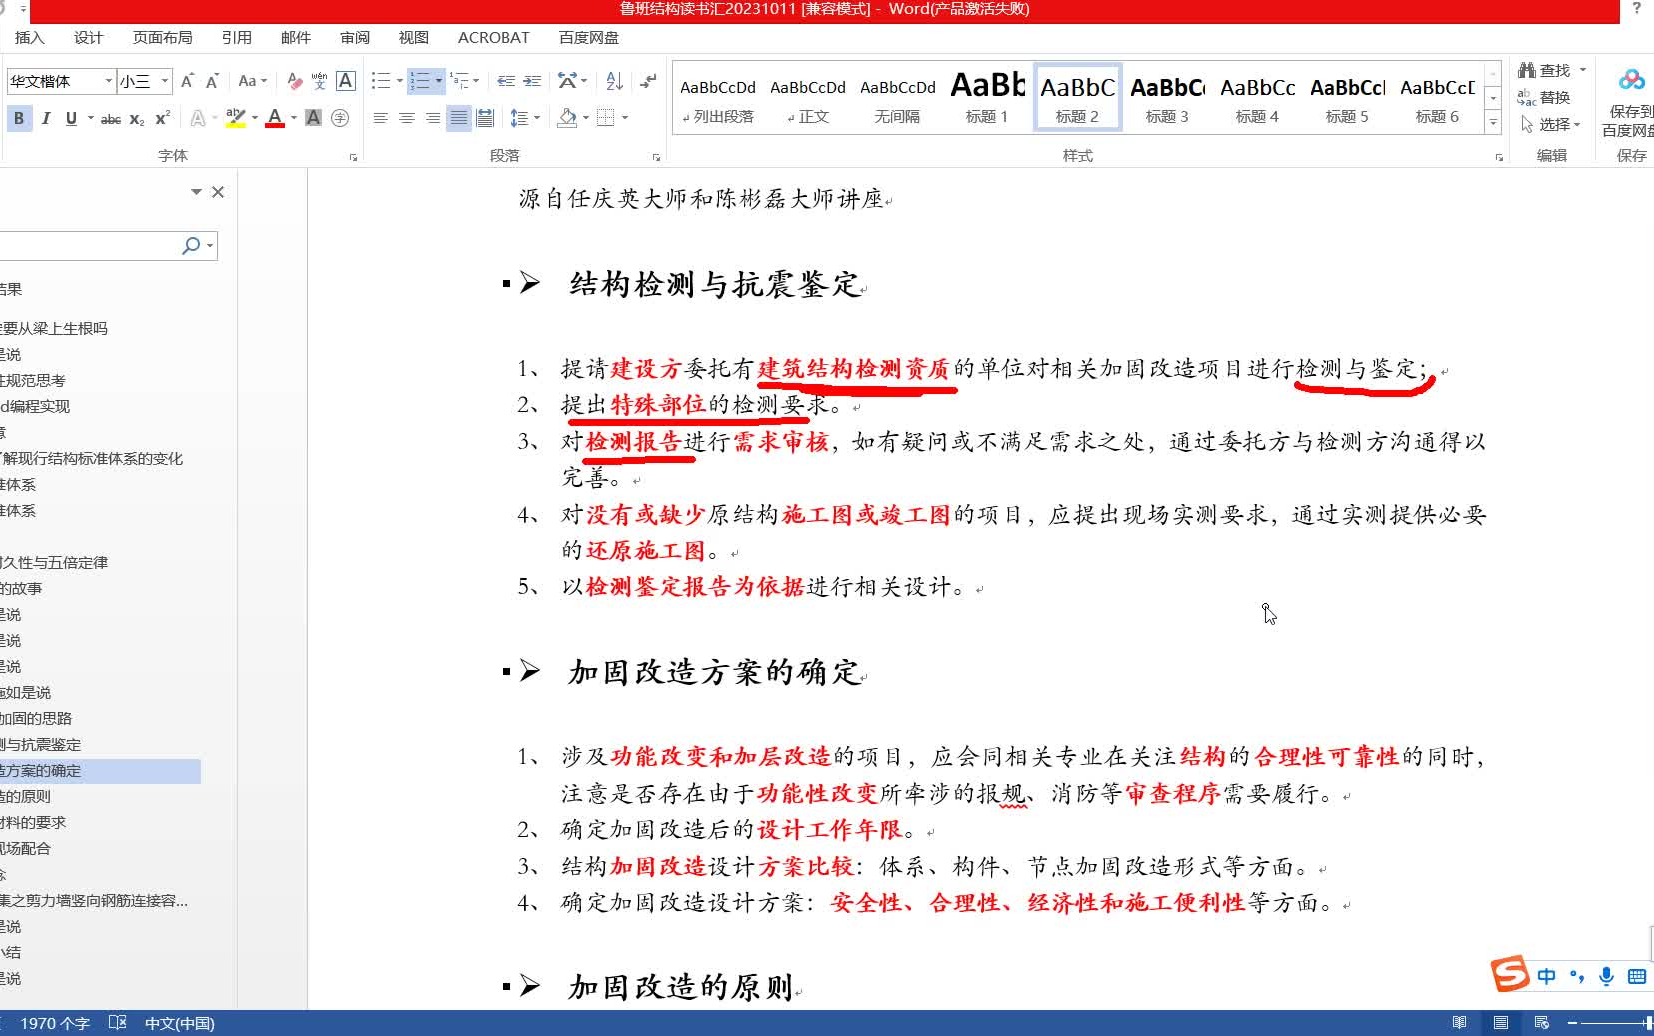Switch to read mode view icon

[1459, 1023]
